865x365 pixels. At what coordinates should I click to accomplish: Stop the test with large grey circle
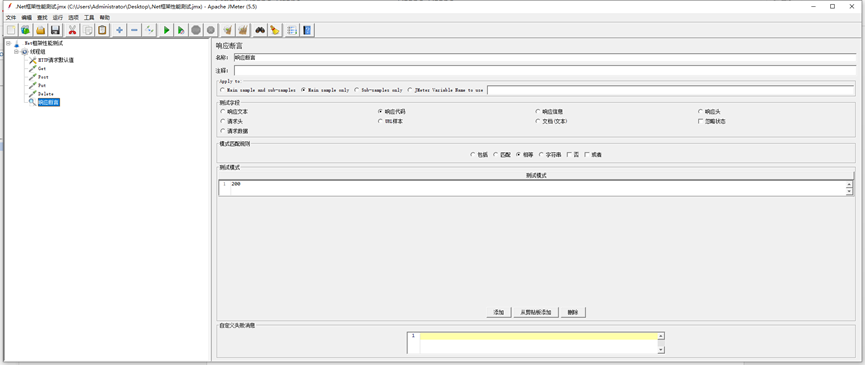coord(196,30)
